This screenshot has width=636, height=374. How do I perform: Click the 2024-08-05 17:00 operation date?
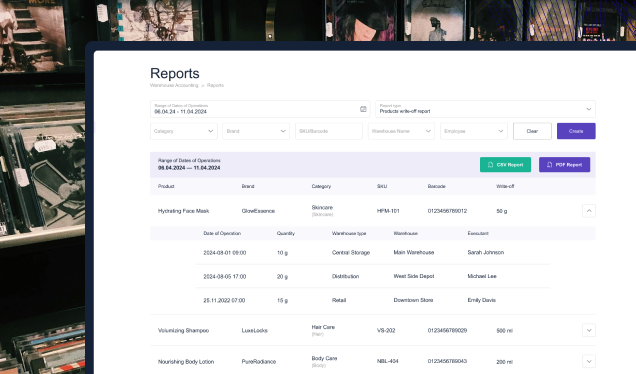click(225, 277)
